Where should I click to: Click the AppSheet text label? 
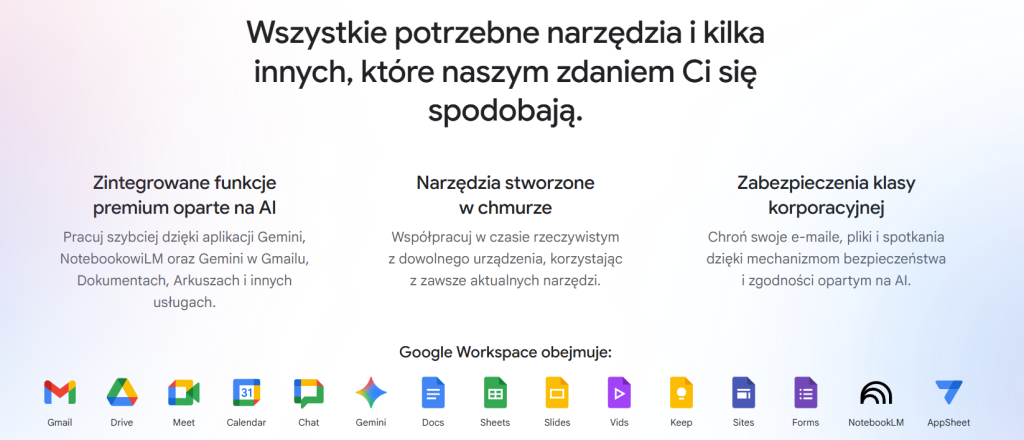(949, 422)
